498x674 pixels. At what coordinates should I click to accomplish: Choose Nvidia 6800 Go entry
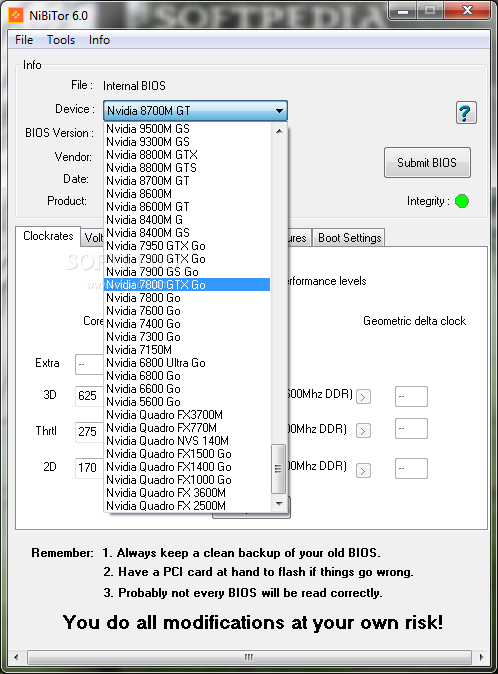tap(187, 376)
